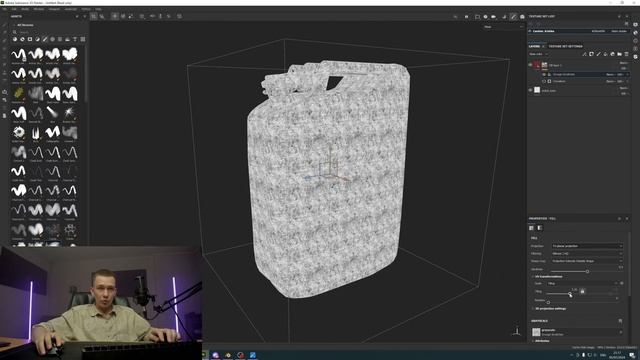
Task: Filter assets by Textures icon
Action: [x=60, y=39]
